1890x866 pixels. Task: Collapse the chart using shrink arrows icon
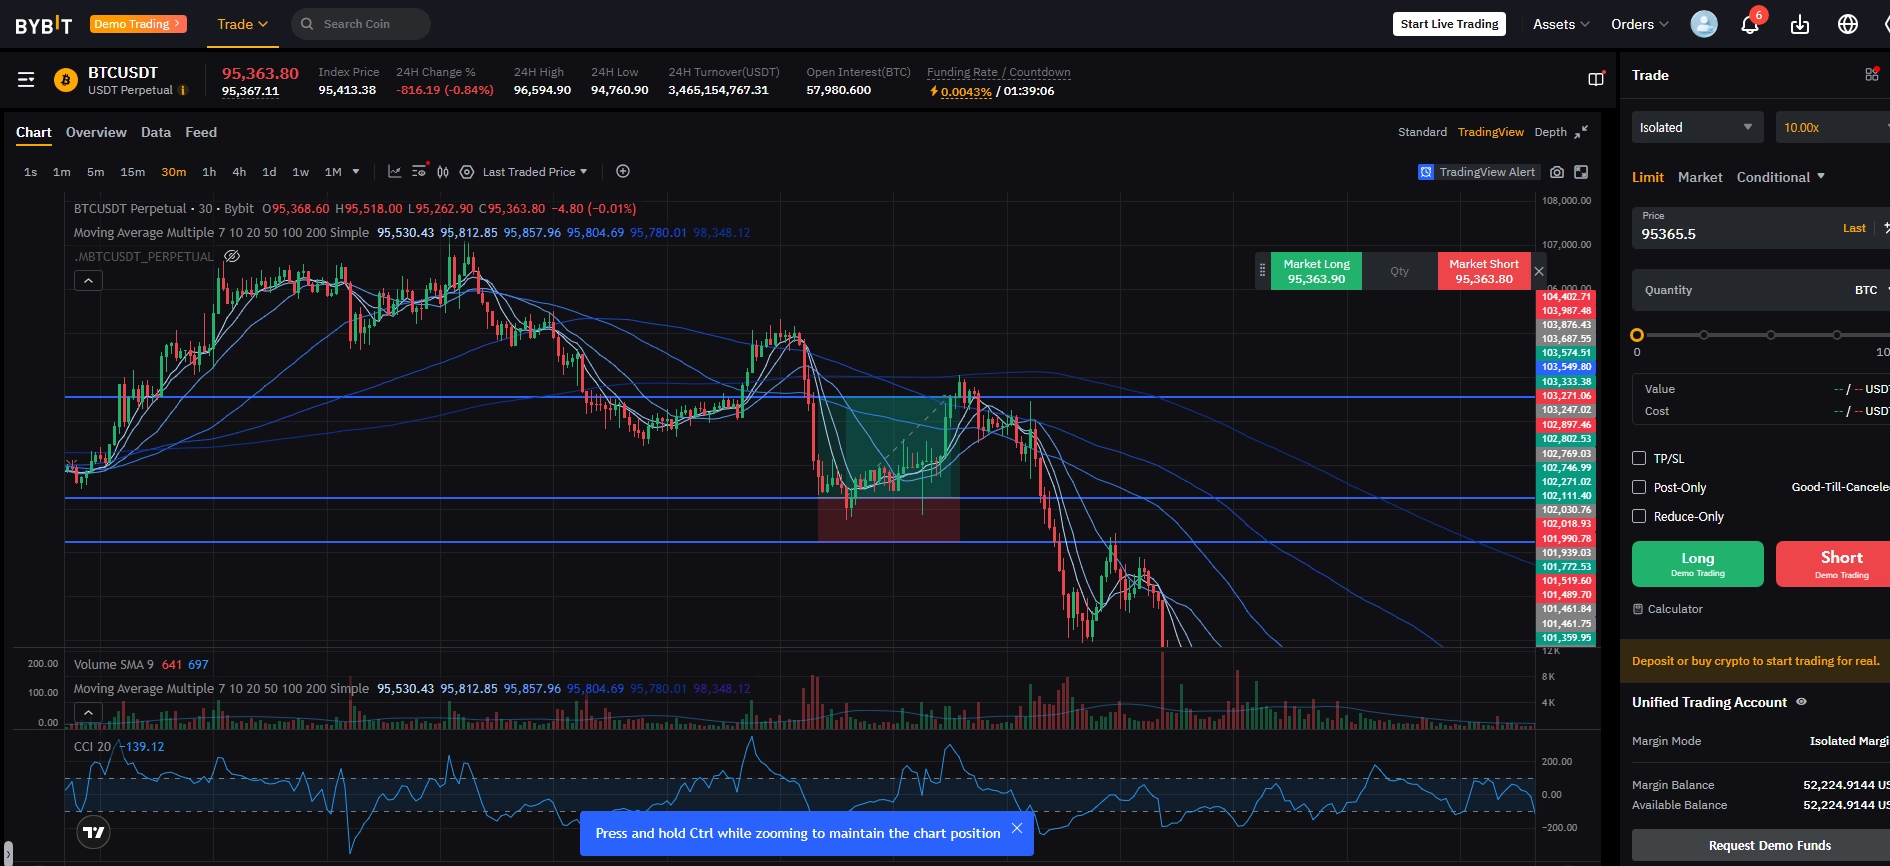1581,132
